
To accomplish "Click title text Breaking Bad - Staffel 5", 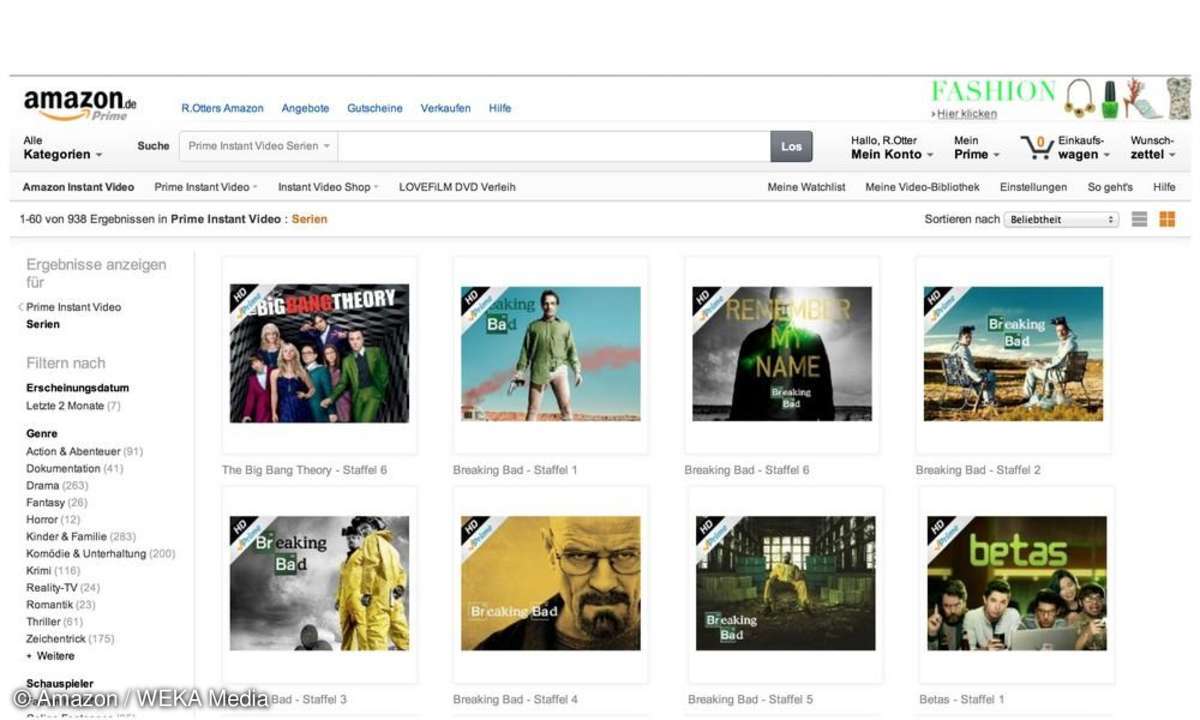I will tap(750, 699).
